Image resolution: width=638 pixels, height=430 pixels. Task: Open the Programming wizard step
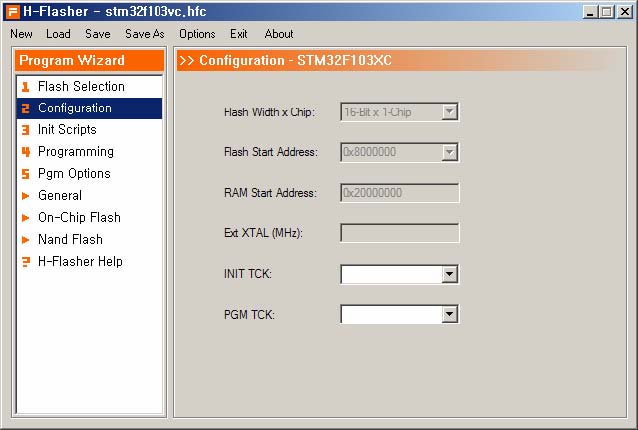click(x=89, y=152)
